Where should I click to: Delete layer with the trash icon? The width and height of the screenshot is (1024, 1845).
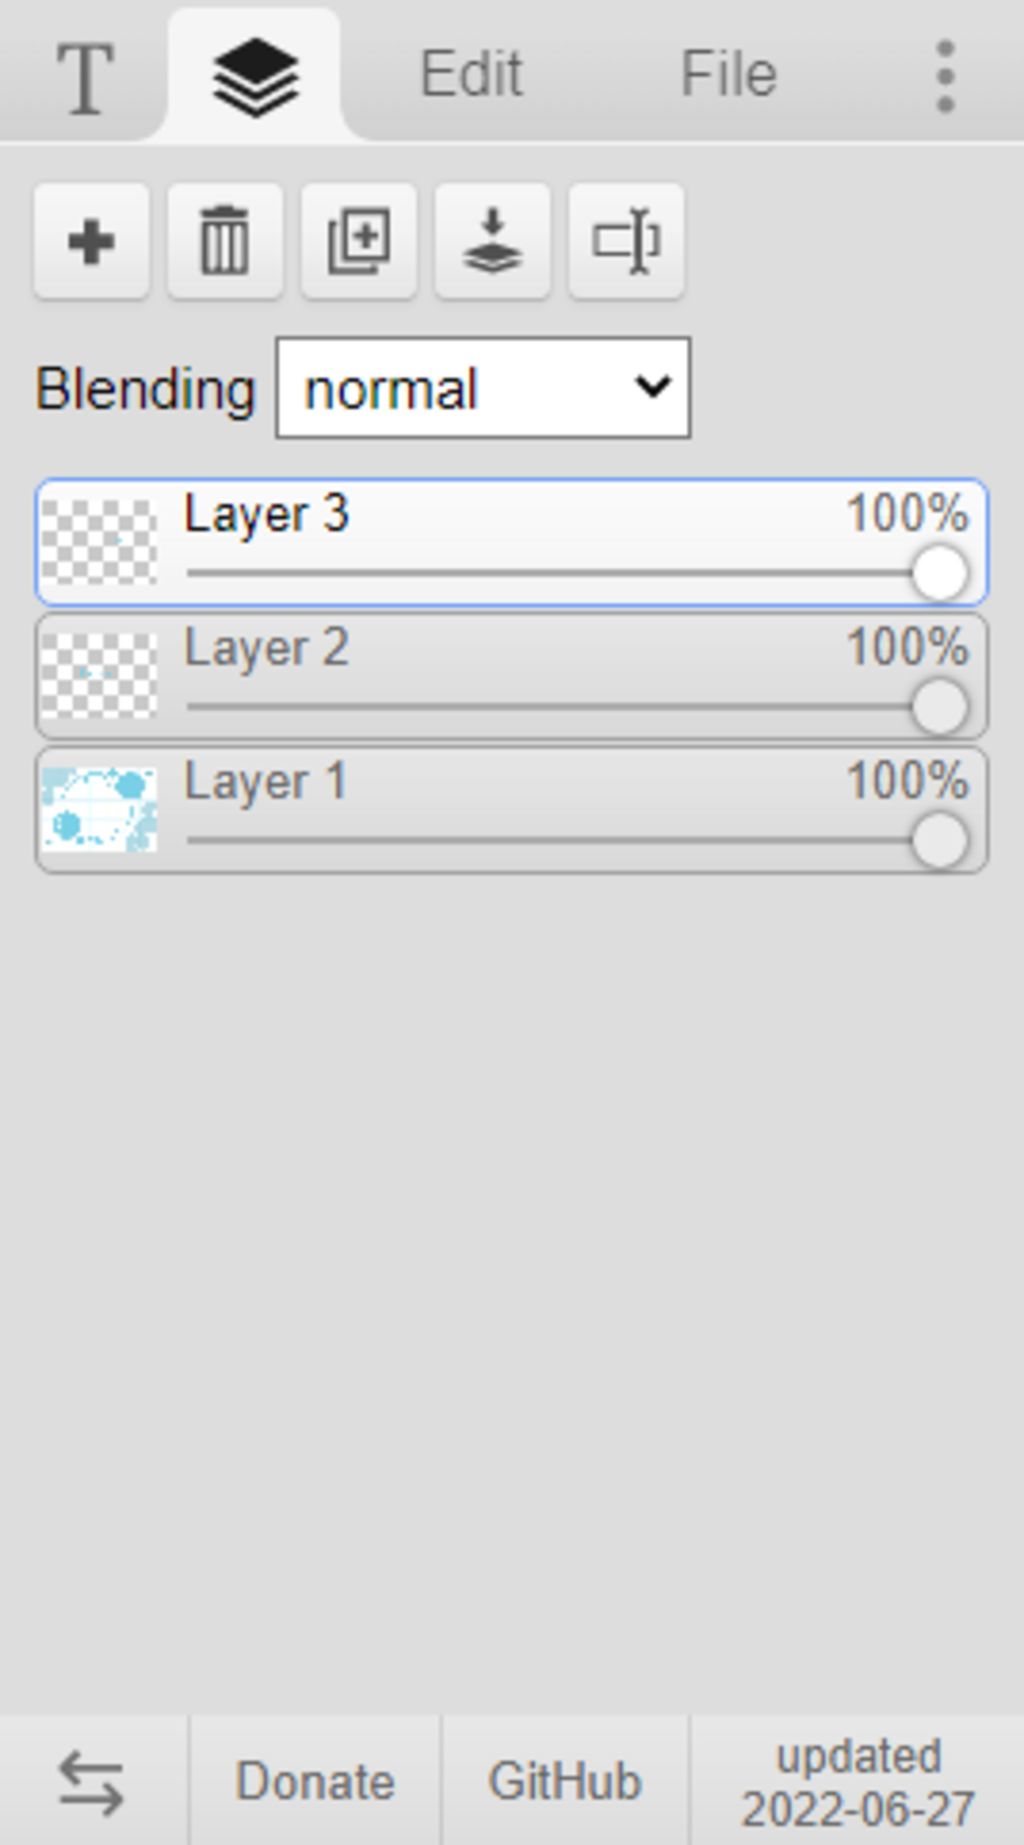coord(225,241)
